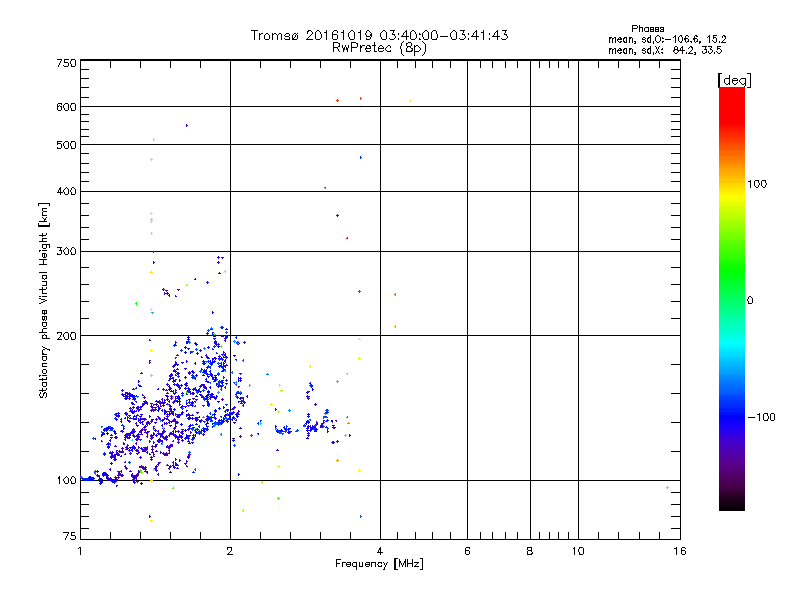
Task: Click the x-axis label "4"
Action: [x=380, y=551]
